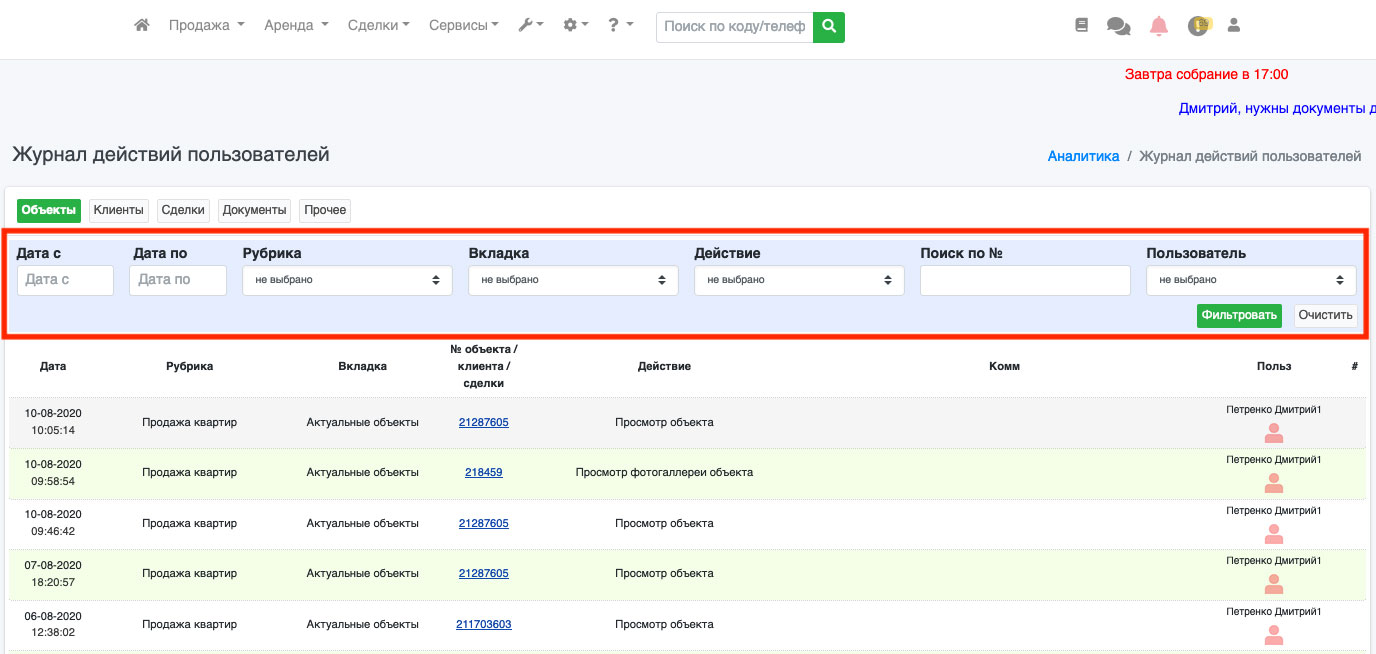Show notifications via the bell icon
The width and height of the screenshot is (1376, 654).
click(1158, 26)
